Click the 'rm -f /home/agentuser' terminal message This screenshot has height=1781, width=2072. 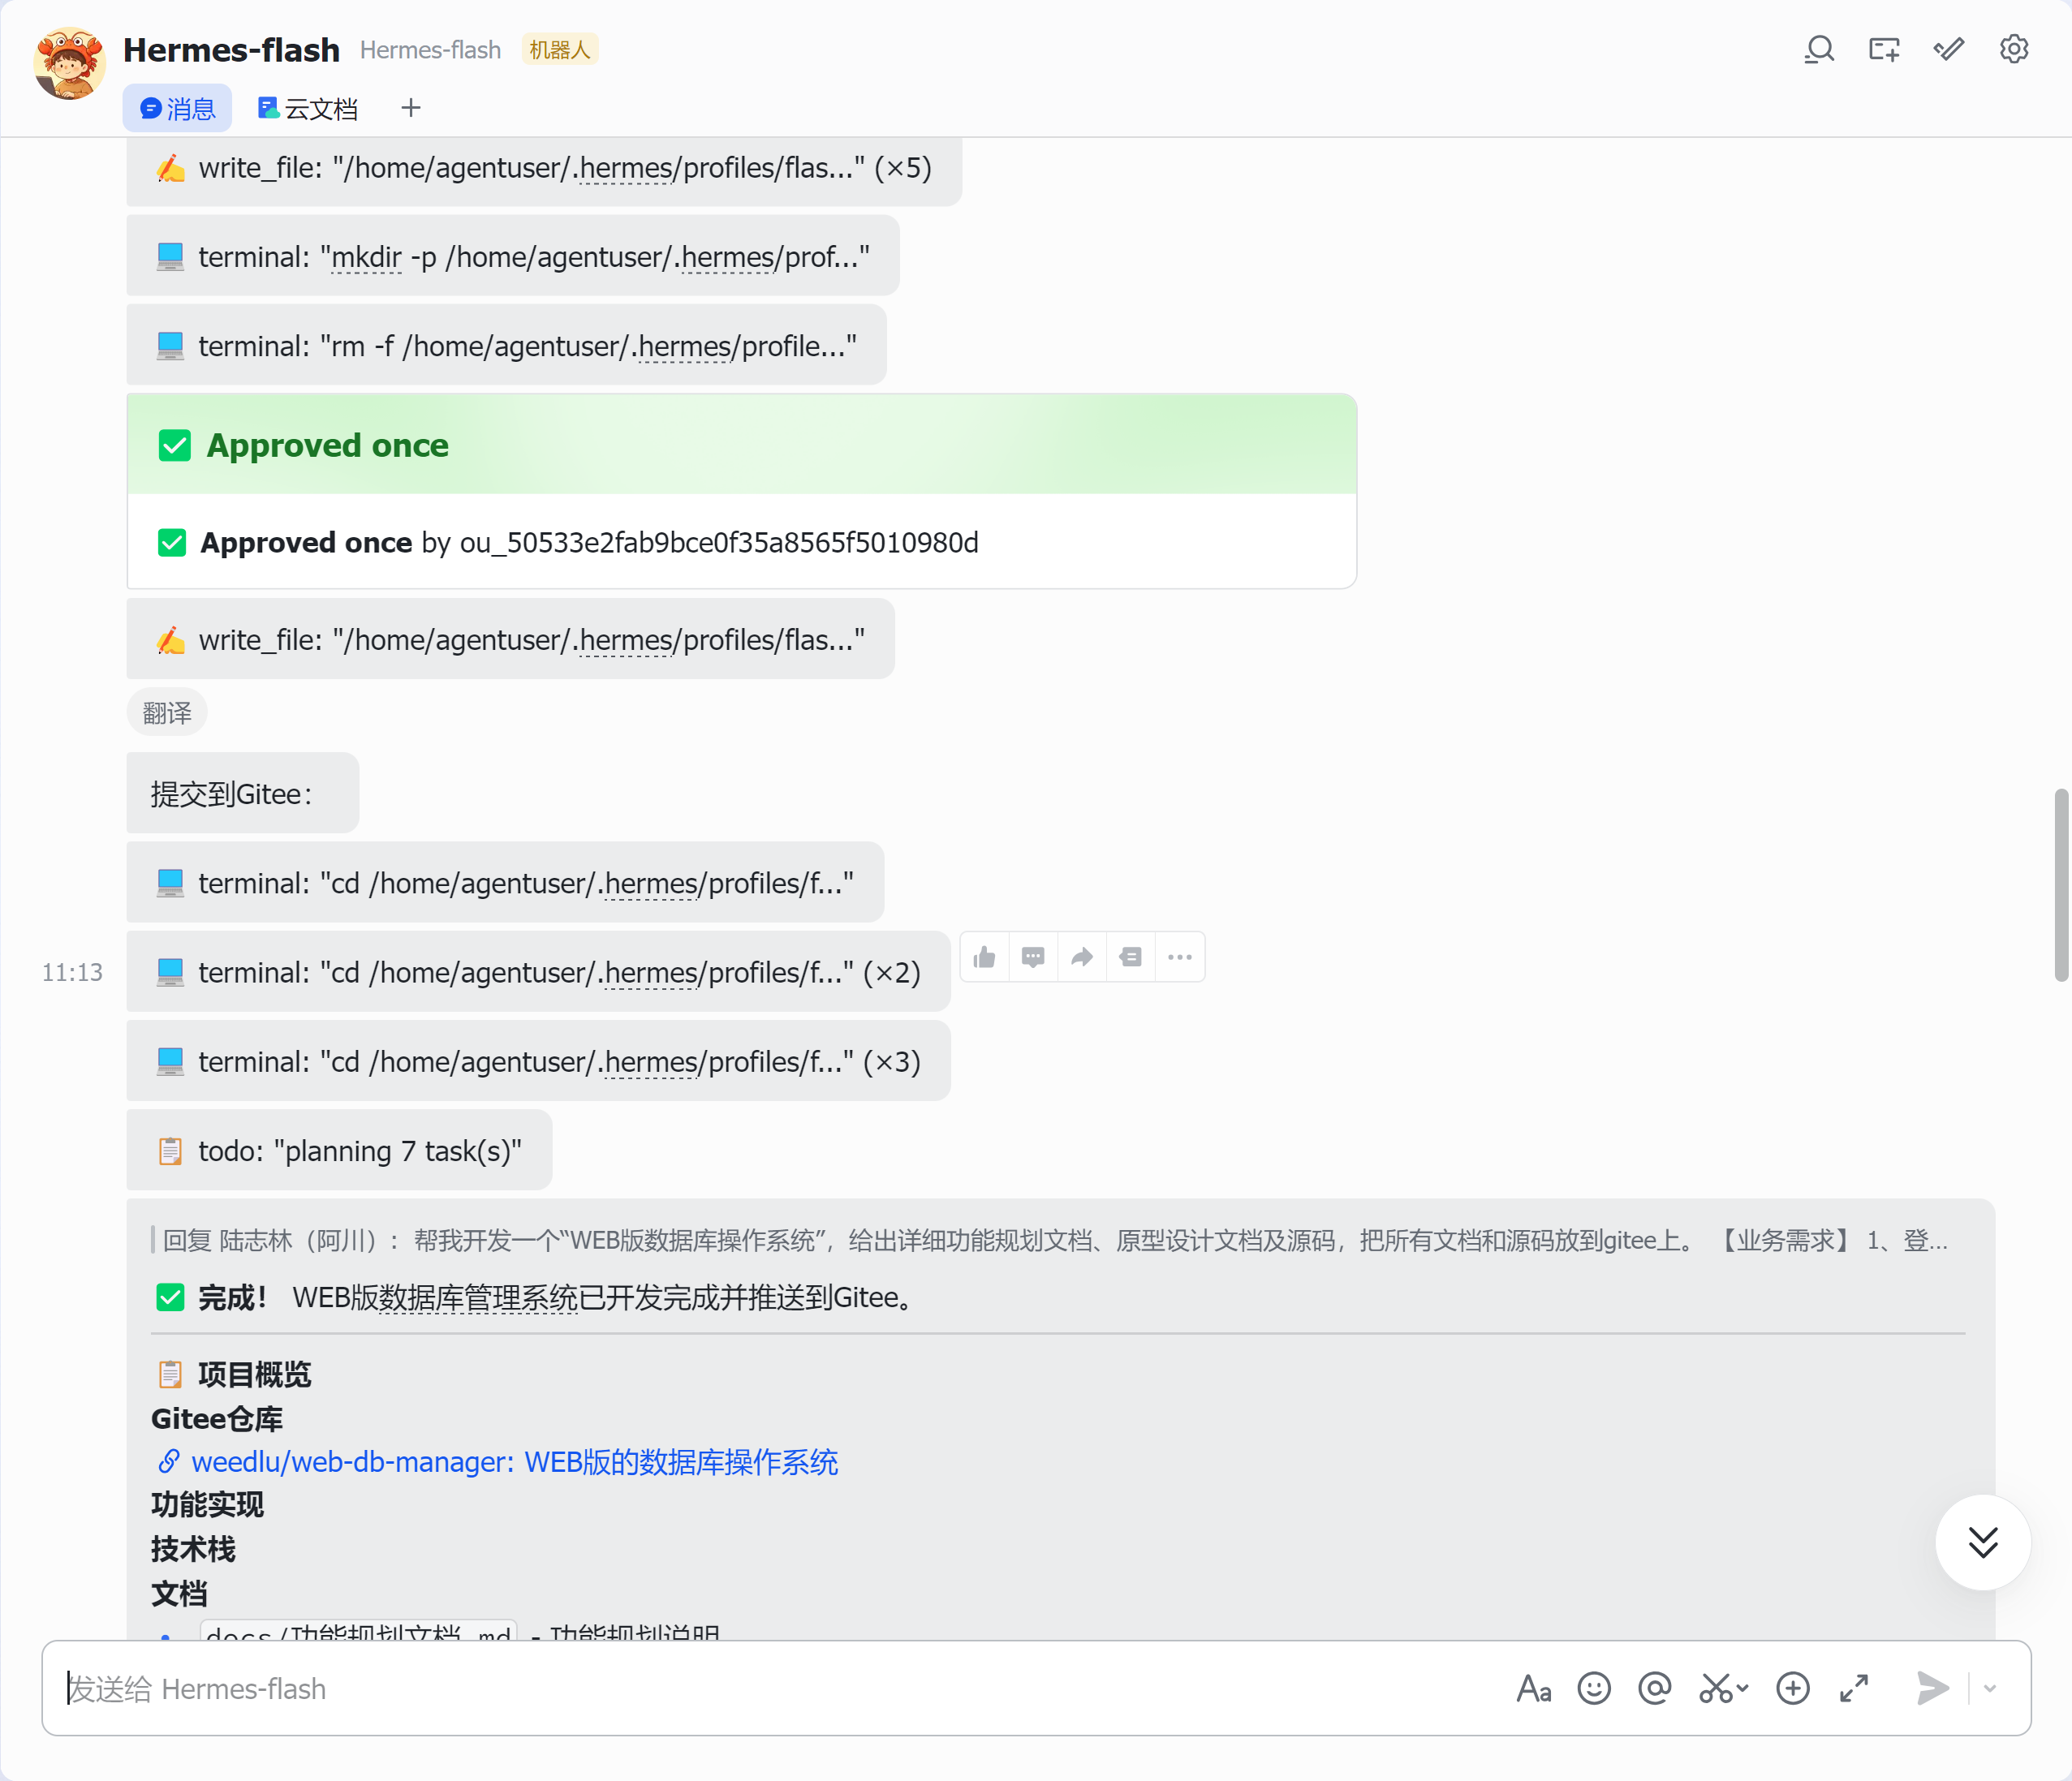coord(506,345)
